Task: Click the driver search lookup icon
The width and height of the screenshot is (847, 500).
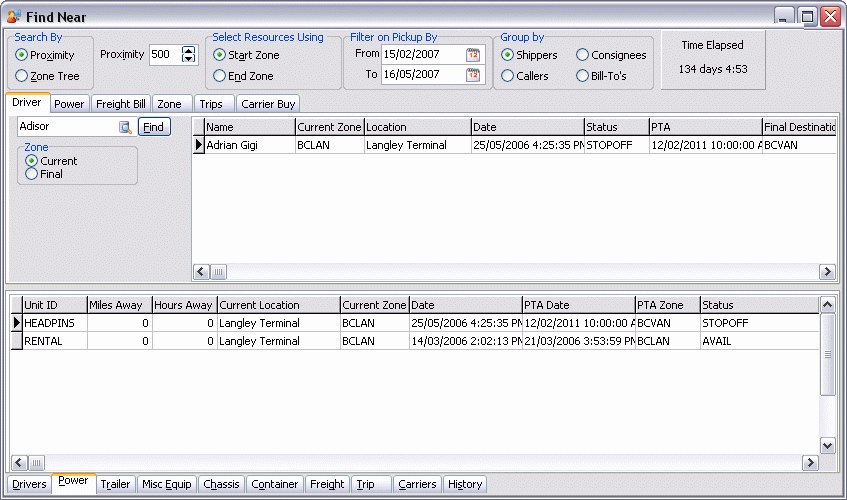Action: pos(126,127)
